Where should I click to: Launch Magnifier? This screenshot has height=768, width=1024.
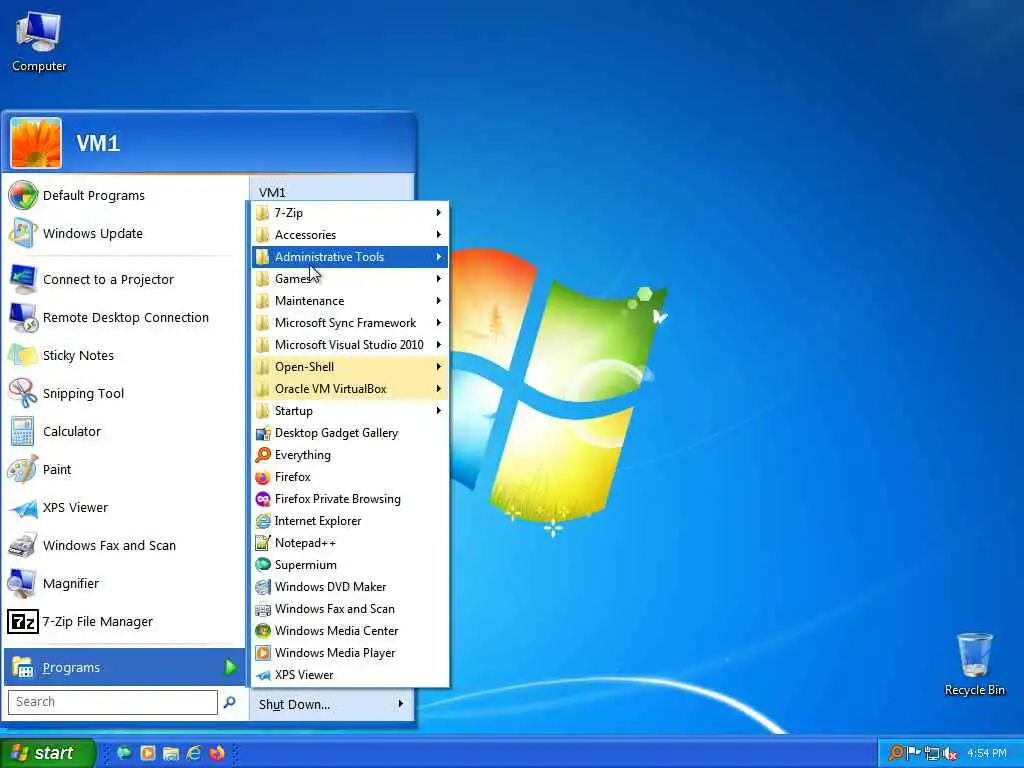[x=124, y=583]
